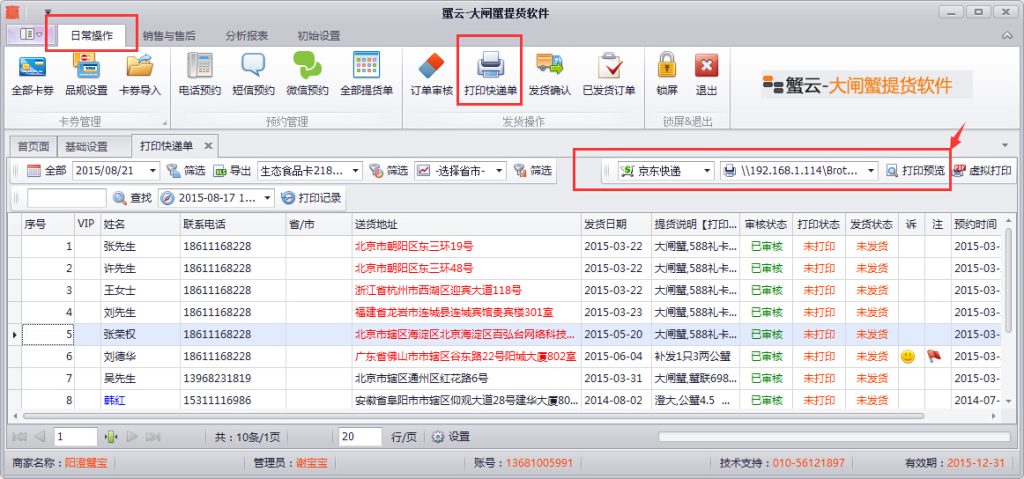Switch to 分析报表 ribbon tab
This screenshot has width=1024, height=479.
pyautogui.click(x=247, y=36)
